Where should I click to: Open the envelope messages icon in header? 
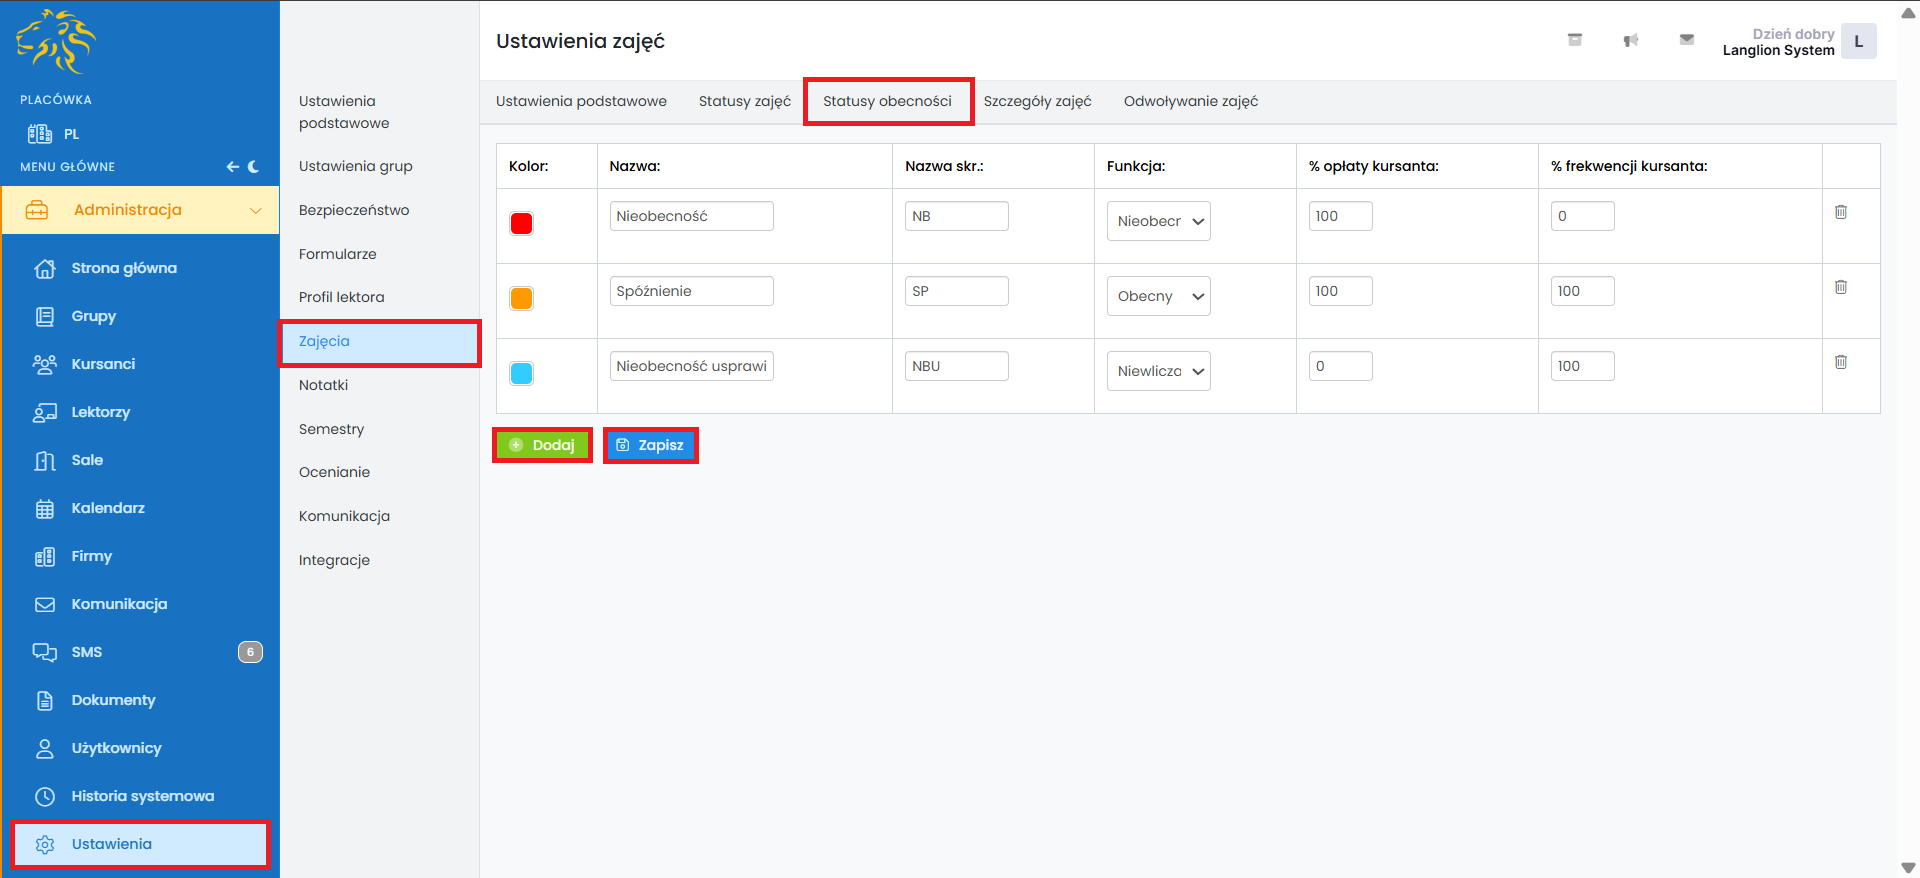click(x=1686, y=40)
